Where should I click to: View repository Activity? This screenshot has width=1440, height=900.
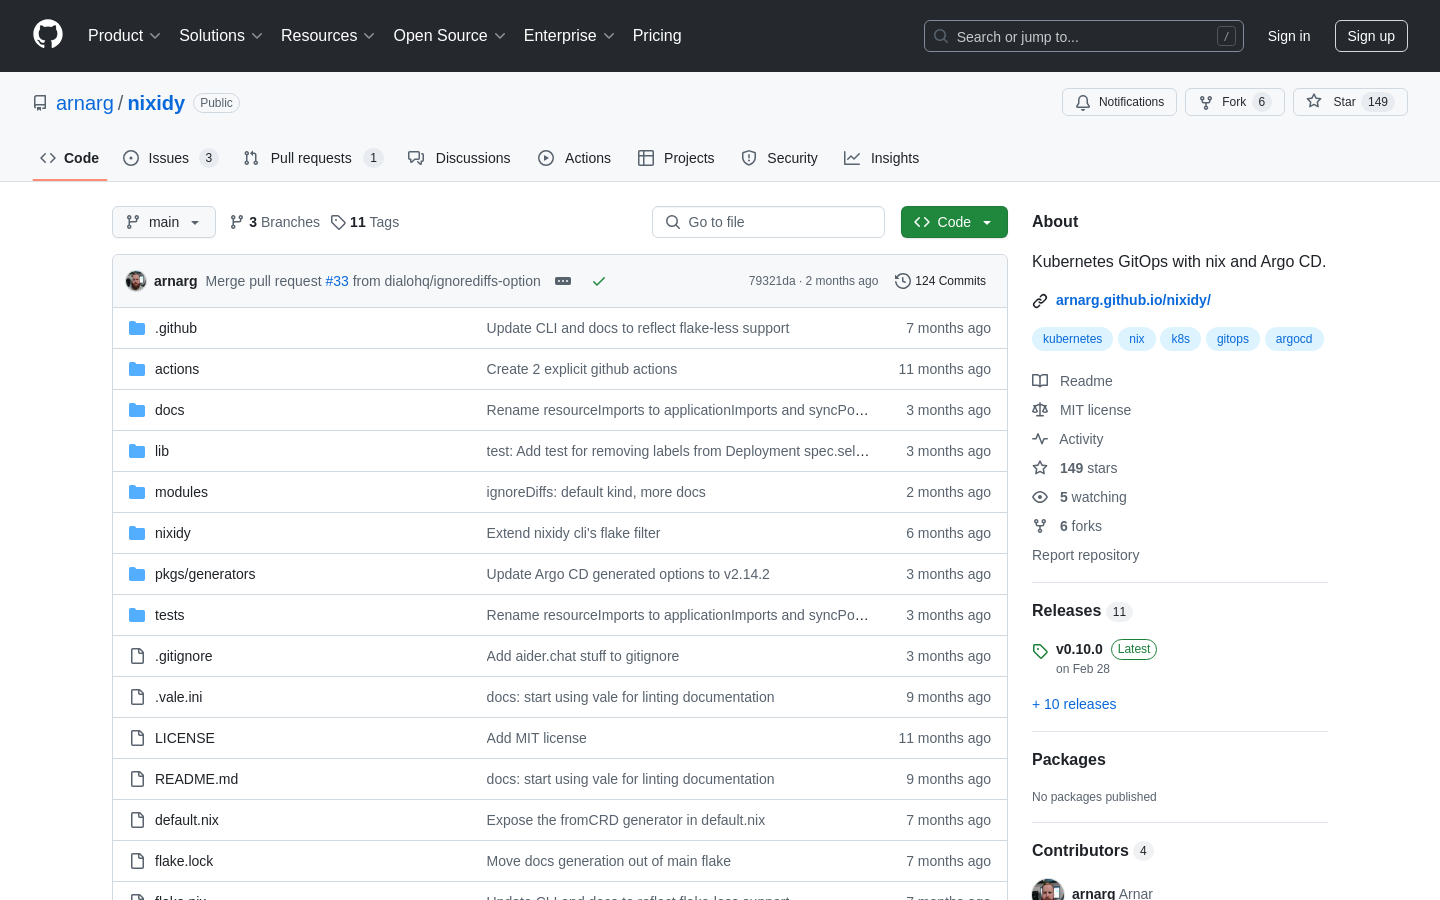coord(1068,439)
